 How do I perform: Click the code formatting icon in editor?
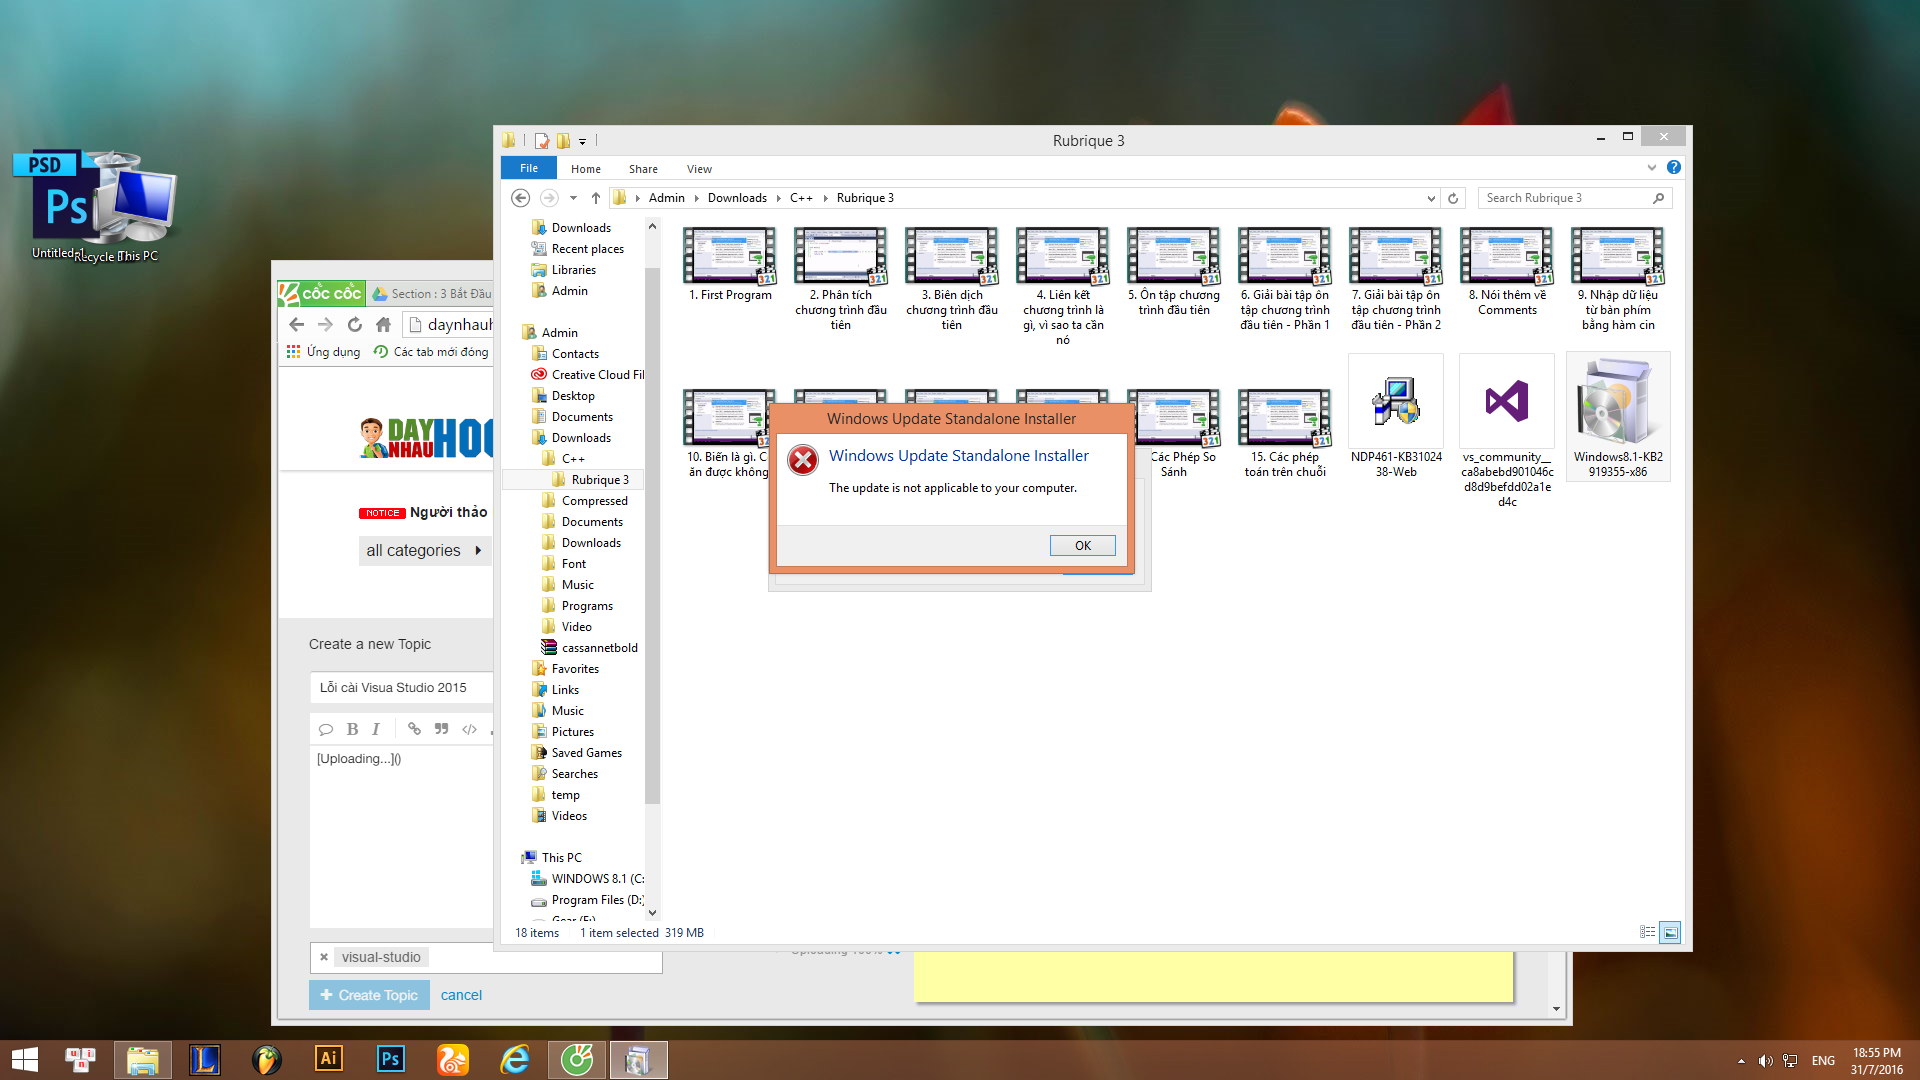point(469,729)
